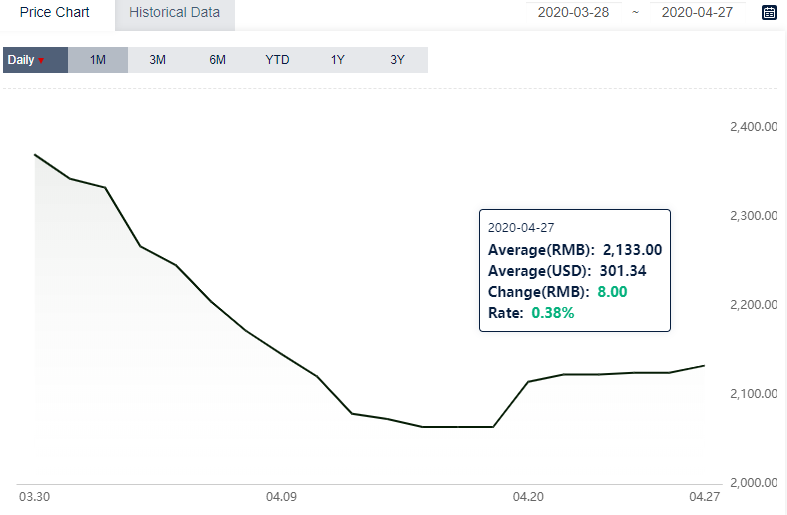This screenshot has height=515, width=787.
Task: Choose the 1M time range
Action: click(98, 60)
